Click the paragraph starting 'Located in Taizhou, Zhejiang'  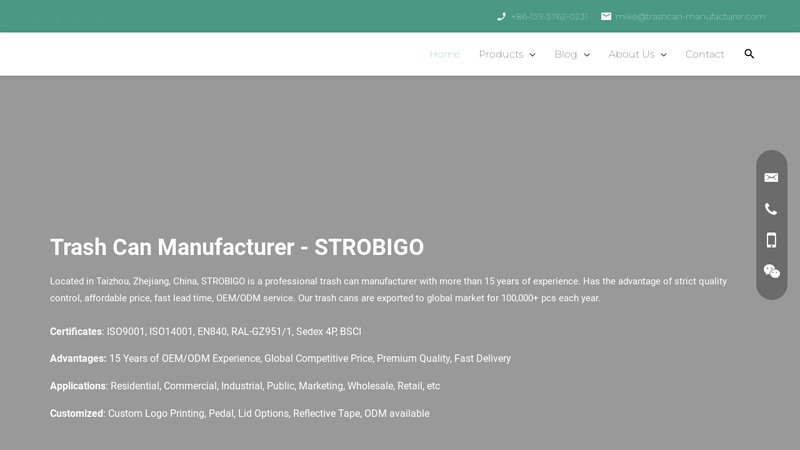coord(388,289)
